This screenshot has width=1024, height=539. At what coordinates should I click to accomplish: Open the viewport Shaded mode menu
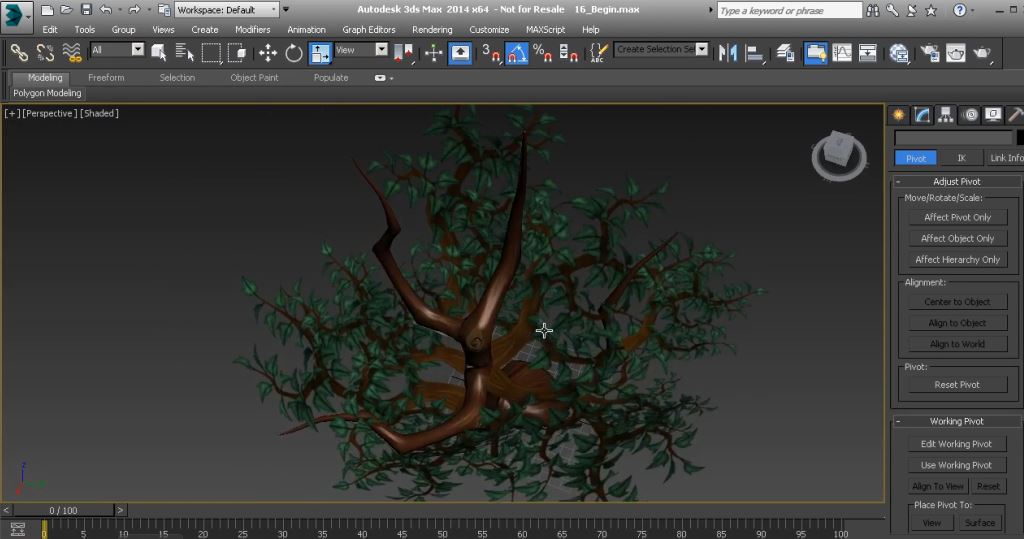(99, 113)
